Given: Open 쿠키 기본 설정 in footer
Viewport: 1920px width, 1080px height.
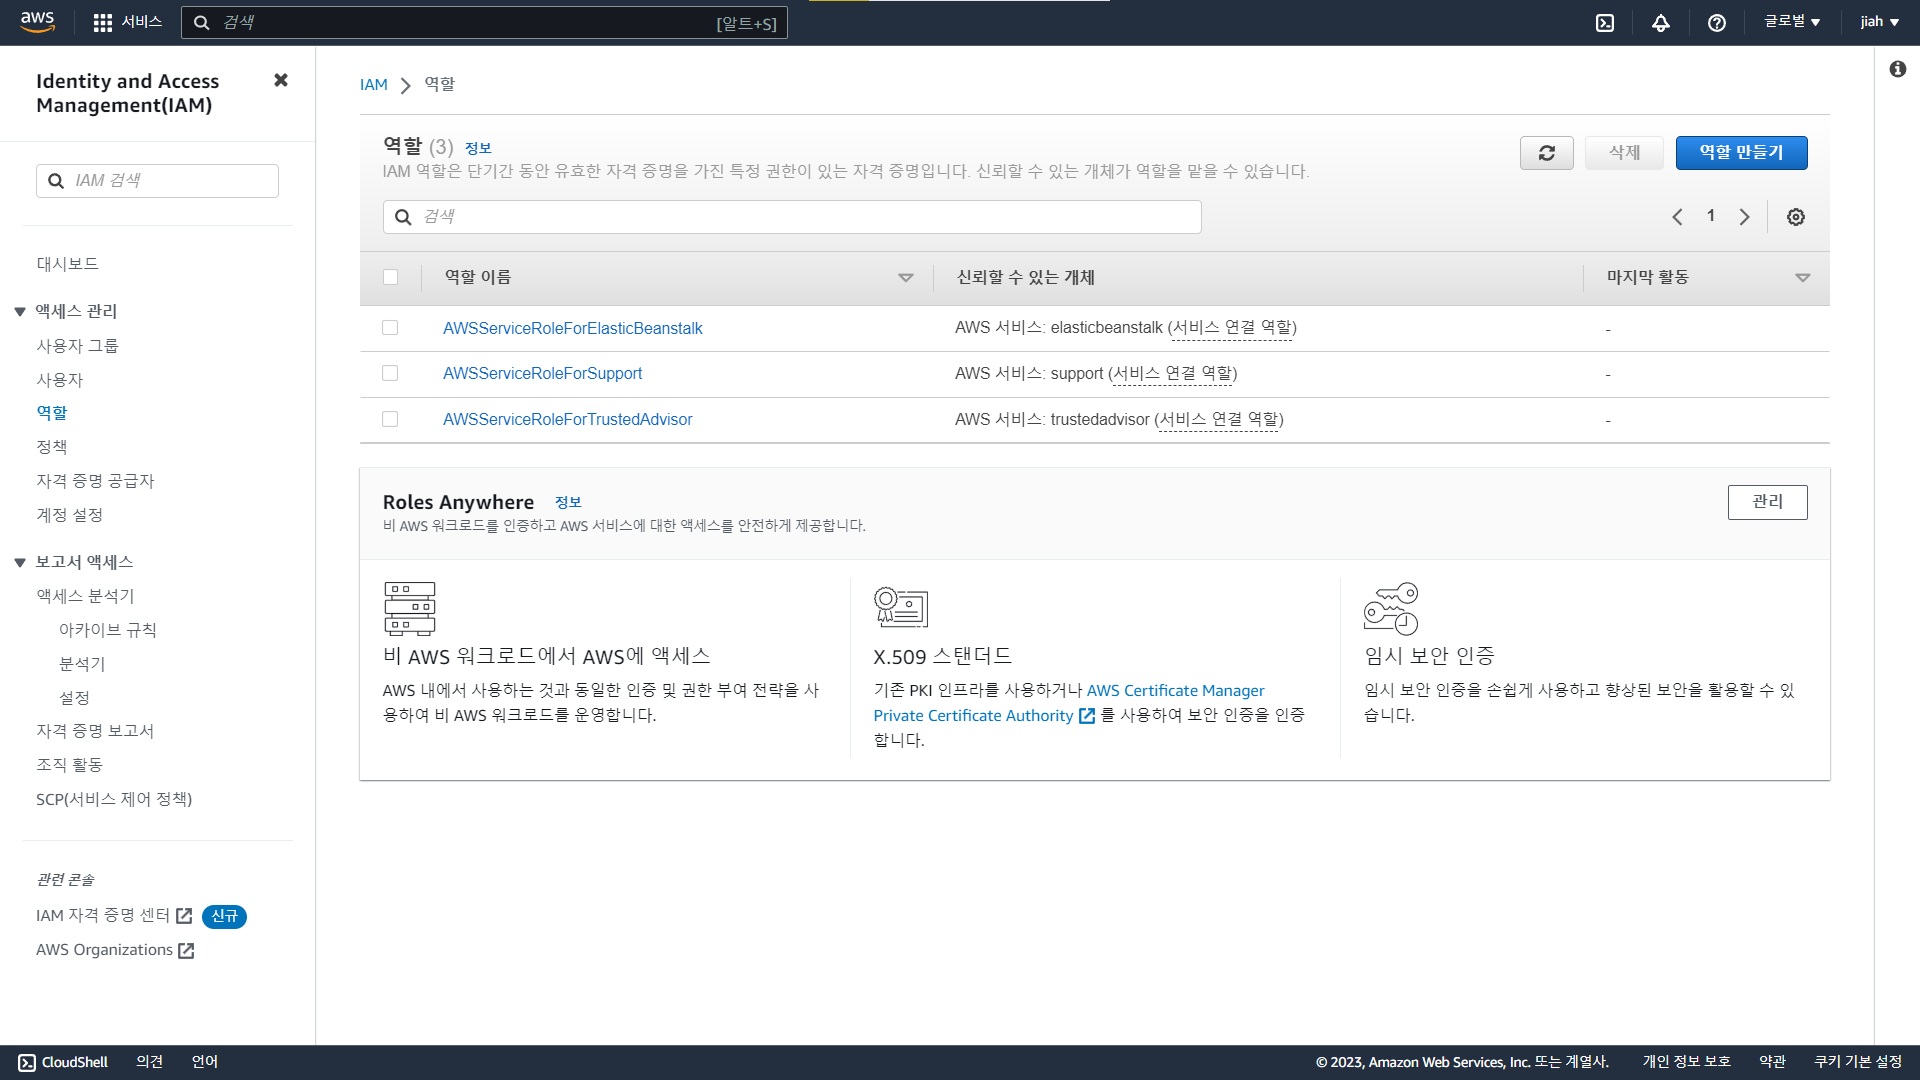Looking at the screenshot, I should point(1858,1062).
